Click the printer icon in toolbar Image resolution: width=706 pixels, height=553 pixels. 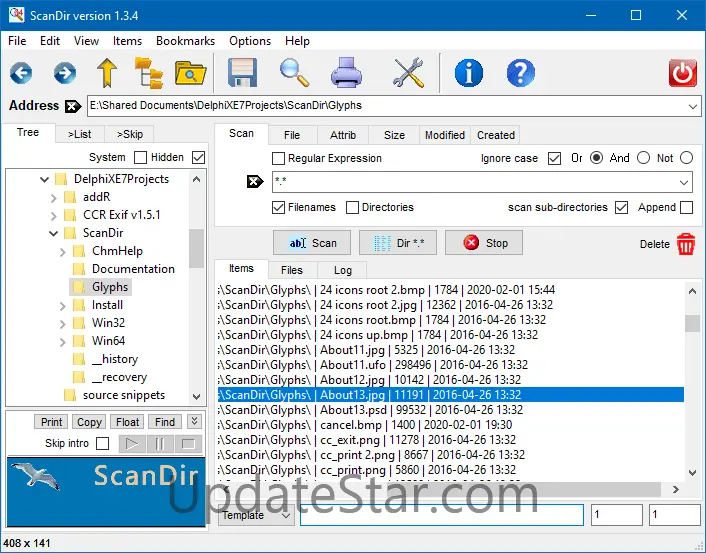click(346, 73)
